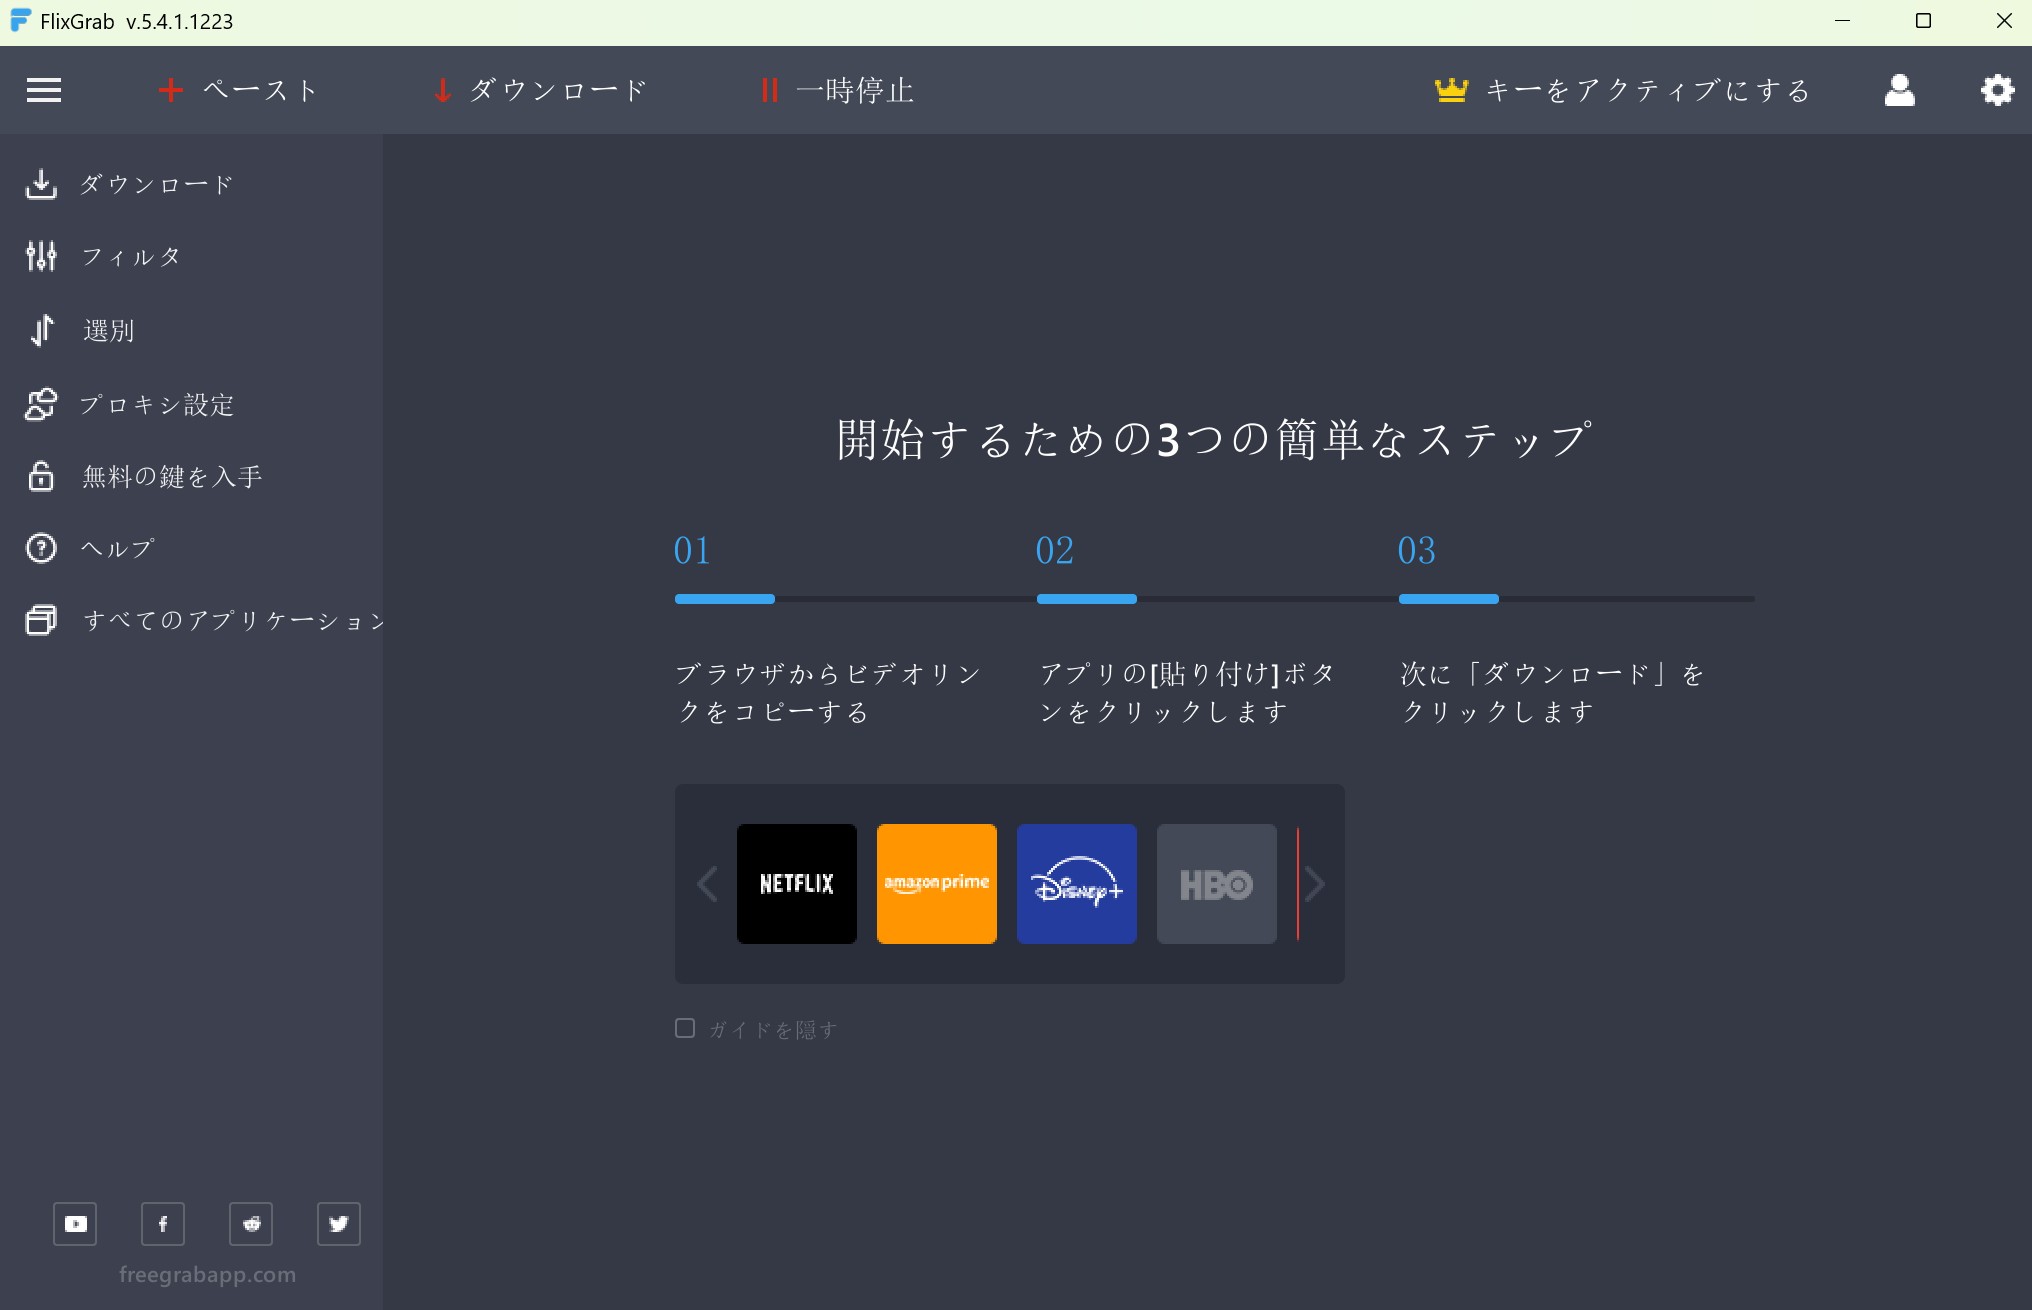Click step number 02
This screenshot has width=2032, height=1310.
click(x=1054, y=550)
